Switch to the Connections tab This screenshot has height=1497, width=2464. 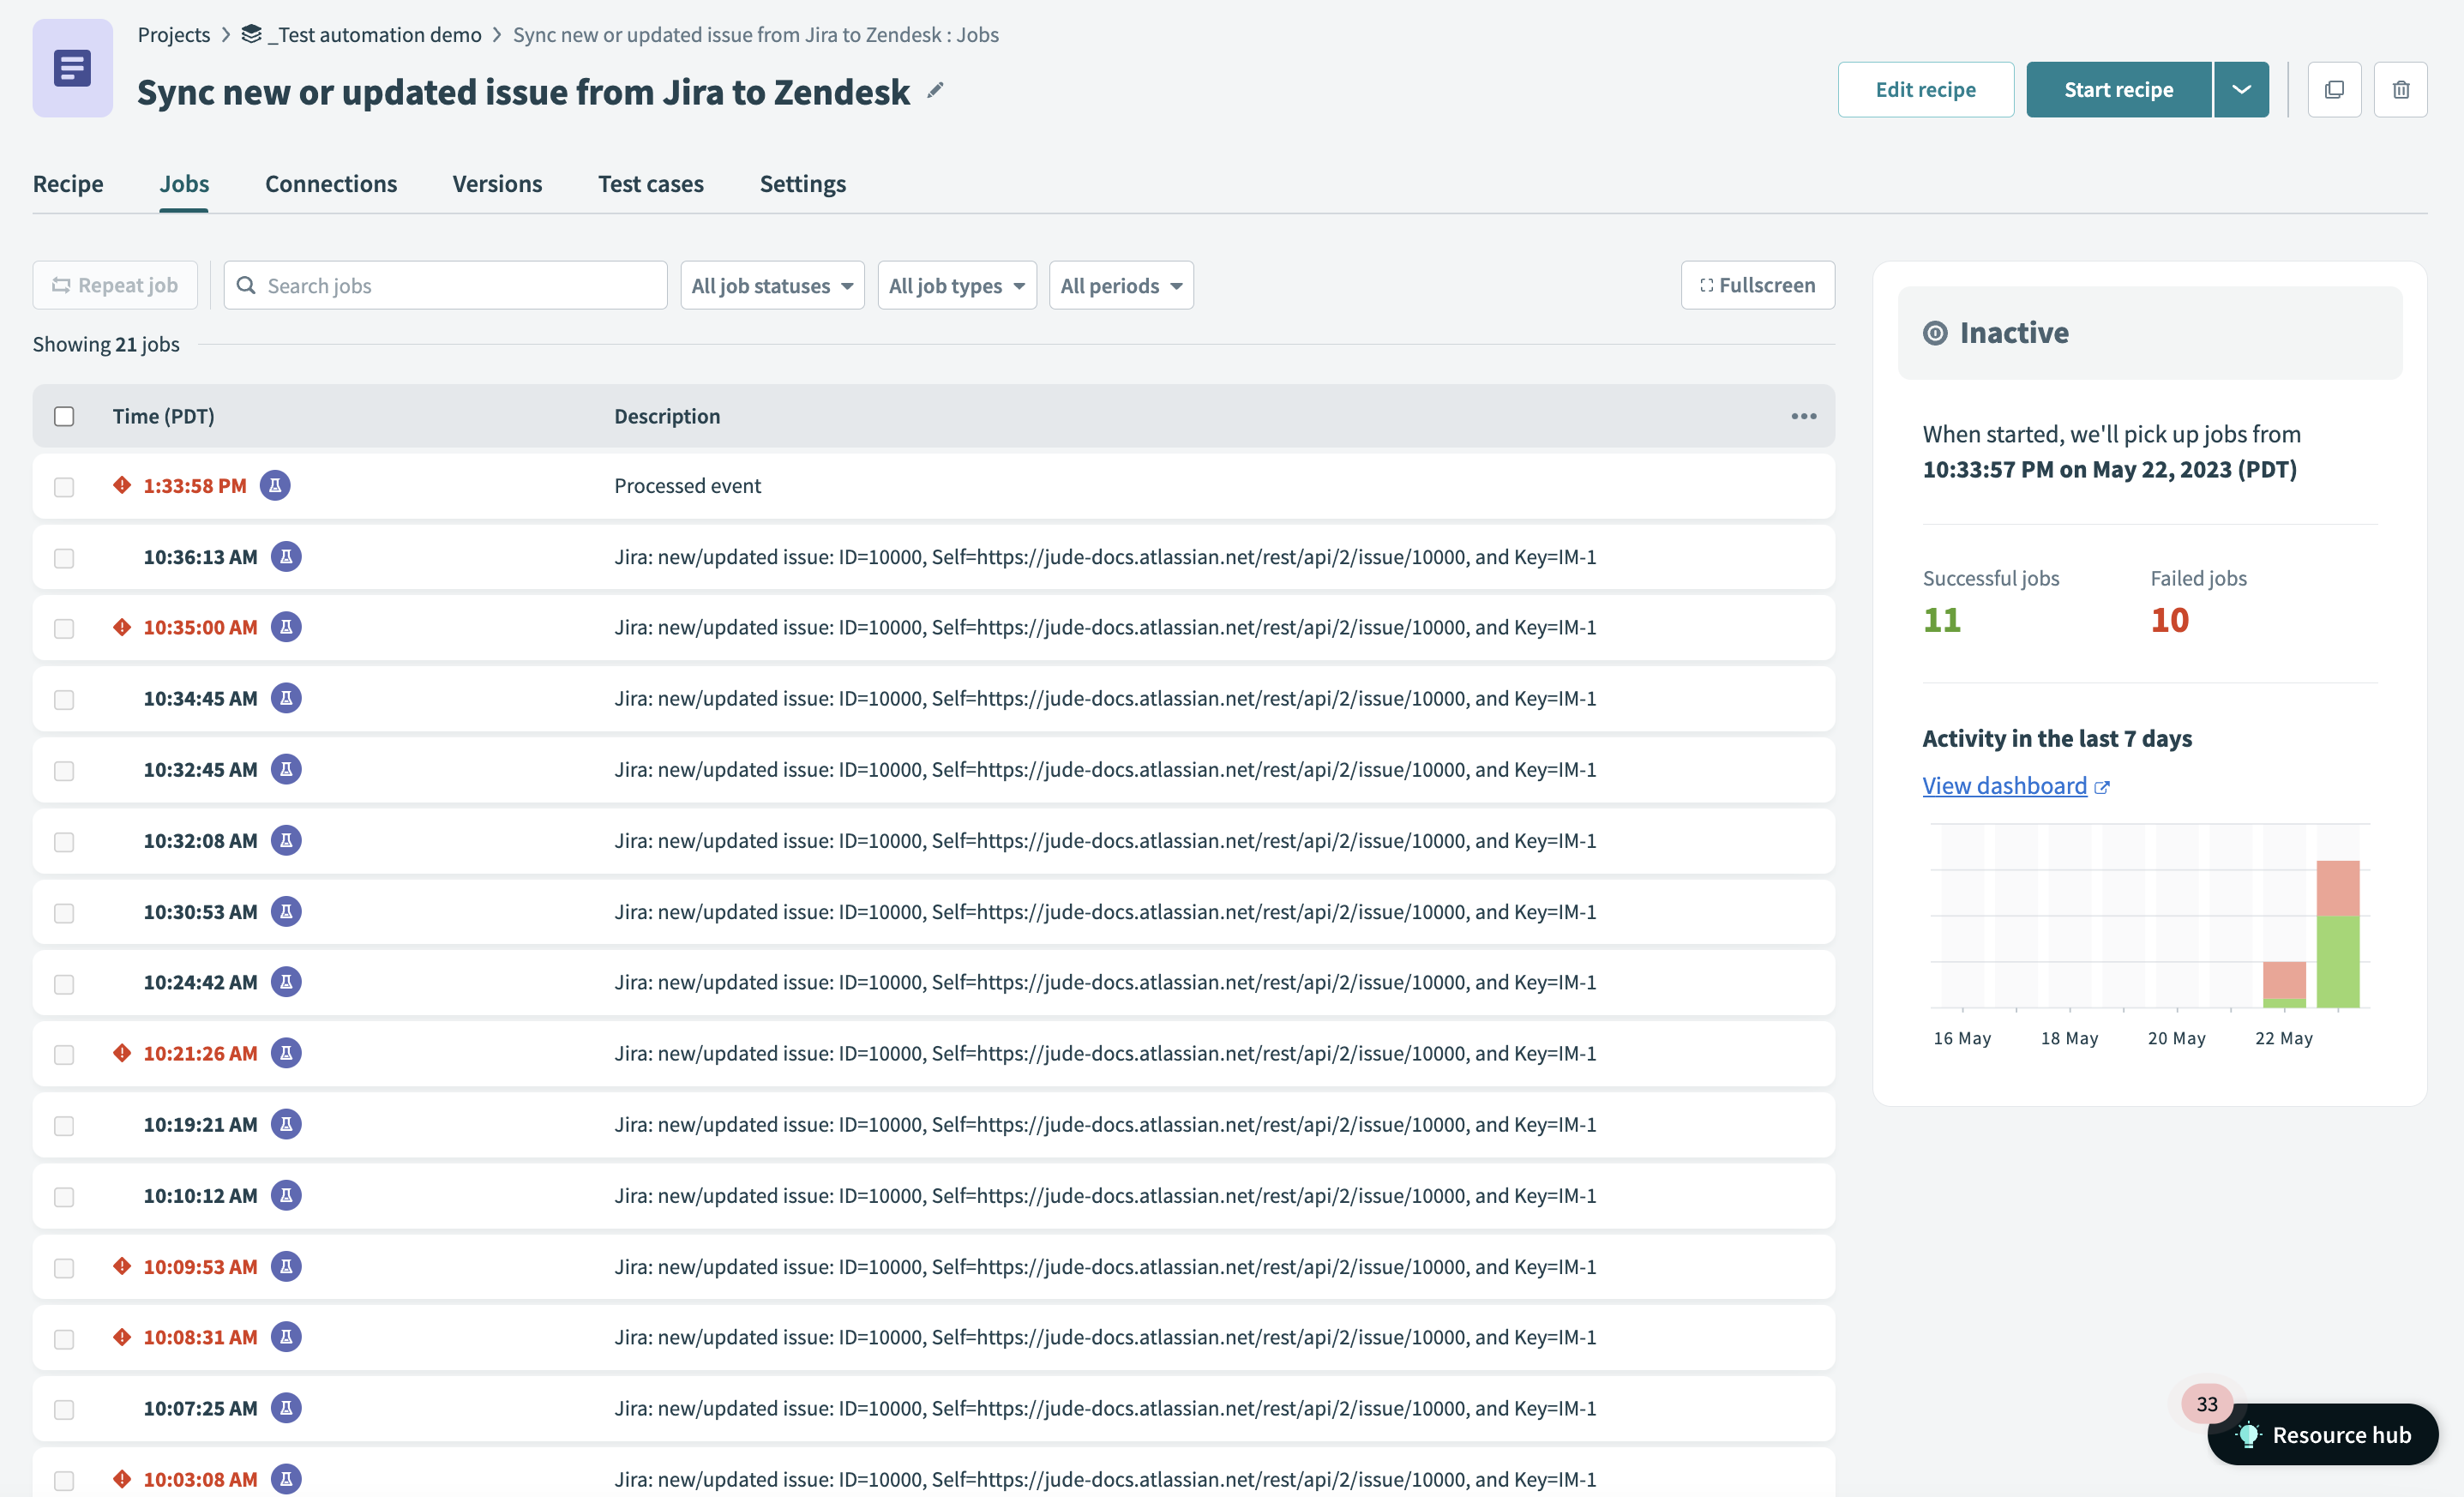tap(331, 181)
